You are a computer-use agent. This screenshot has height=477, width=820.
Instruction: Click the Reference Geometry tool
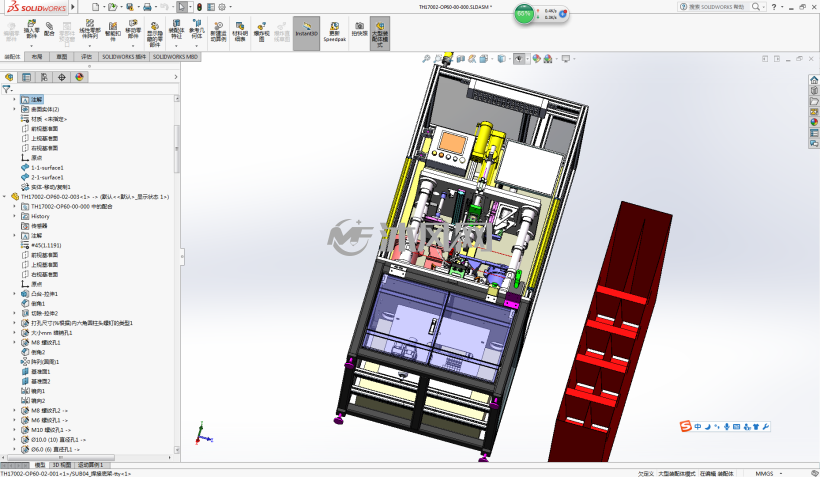197,29
